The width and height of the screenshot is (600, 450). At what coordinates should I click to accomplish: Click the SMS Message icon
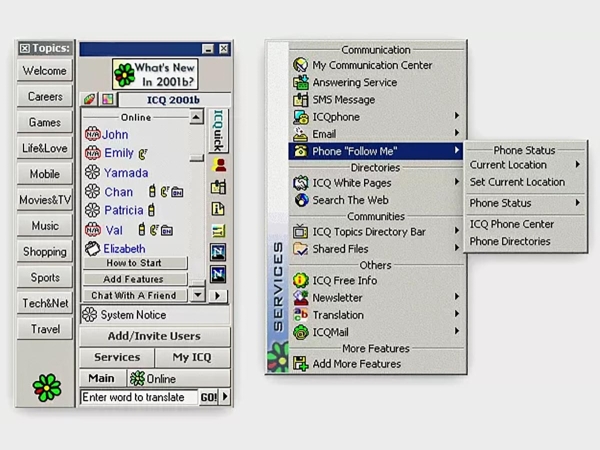pos(300,99)
